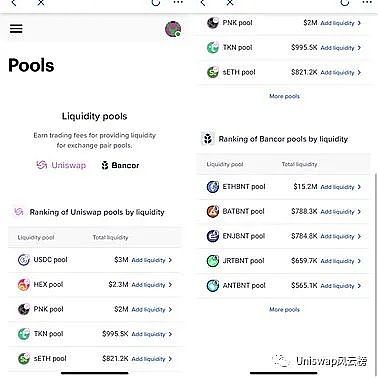Select the Uniswap tab
Viewport: 378px width, 378px height.
click(x=61, y=165)
